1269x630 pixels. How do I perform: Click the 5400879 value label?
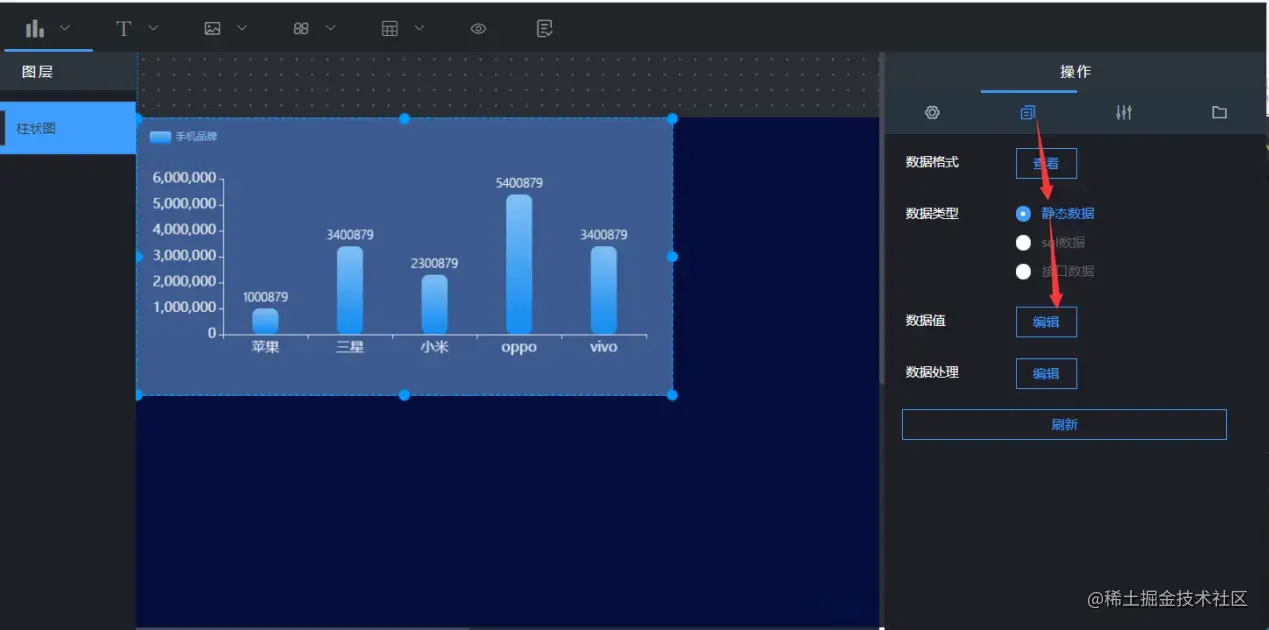coord(519,183)
